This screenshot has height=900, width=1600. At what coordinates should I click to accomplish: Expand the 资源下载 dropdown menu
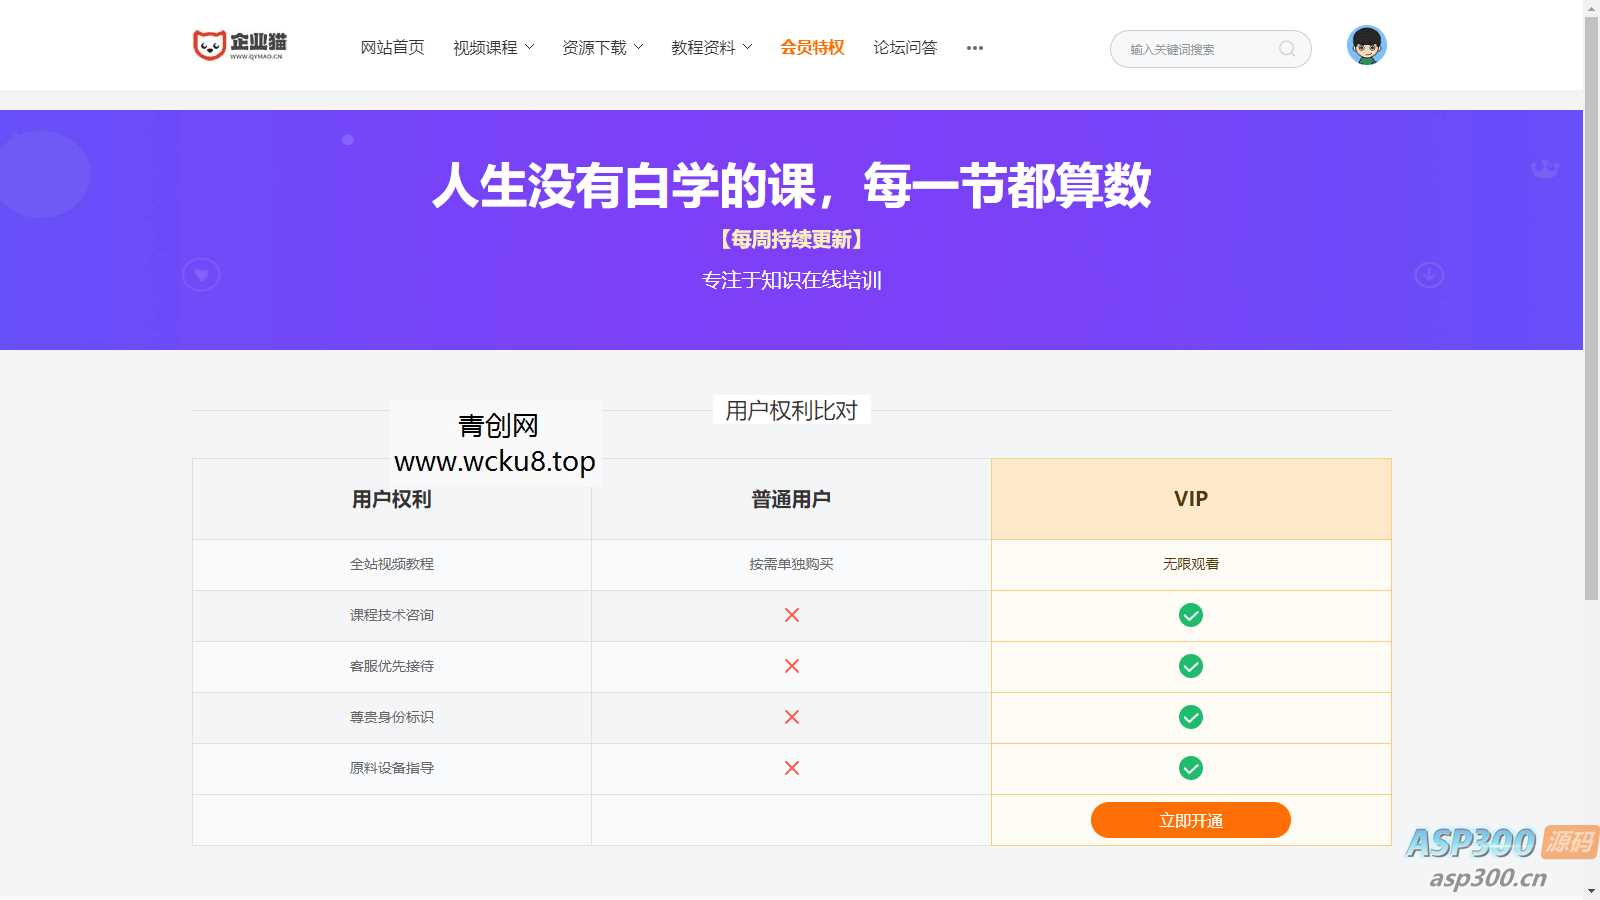tap(595, 47)
